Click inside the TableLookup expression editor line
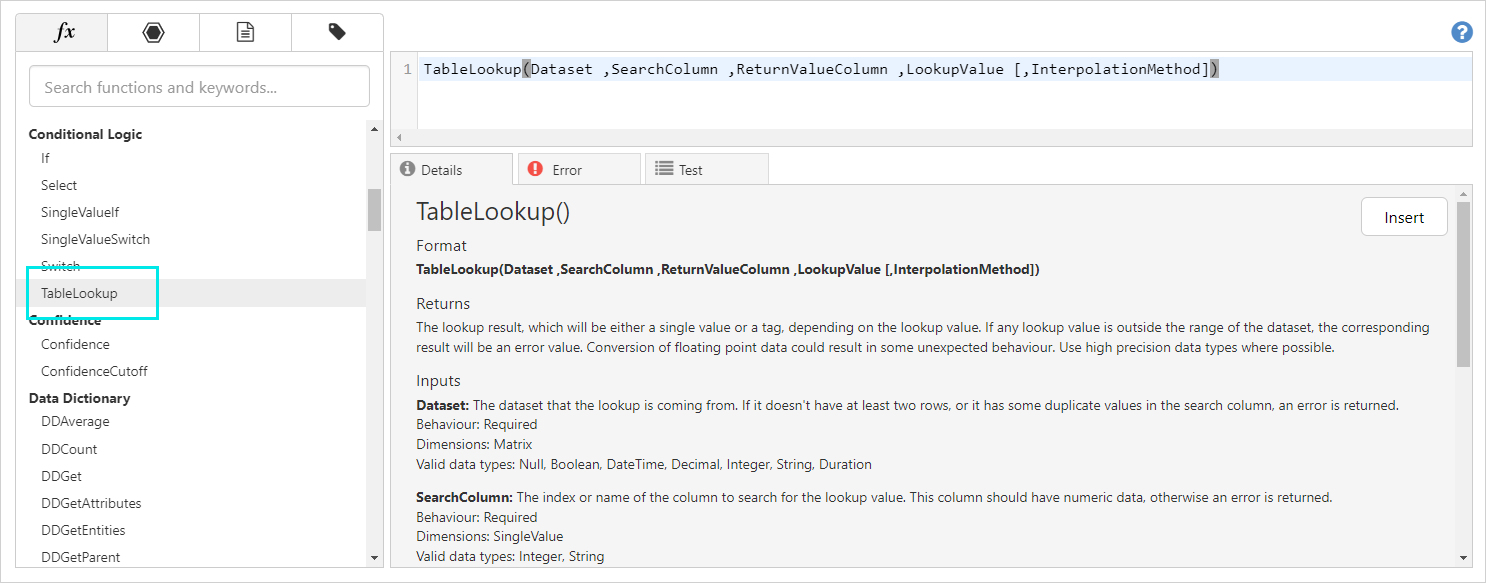Viewport: 1486px width, 583px height. coord(820,69)
